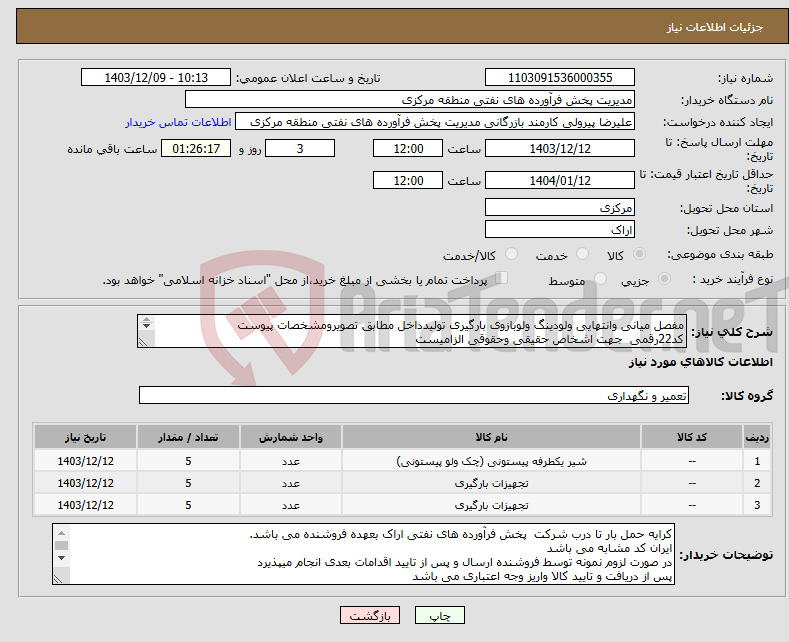Click the delivery city field اراک

[x=560, y=229]
